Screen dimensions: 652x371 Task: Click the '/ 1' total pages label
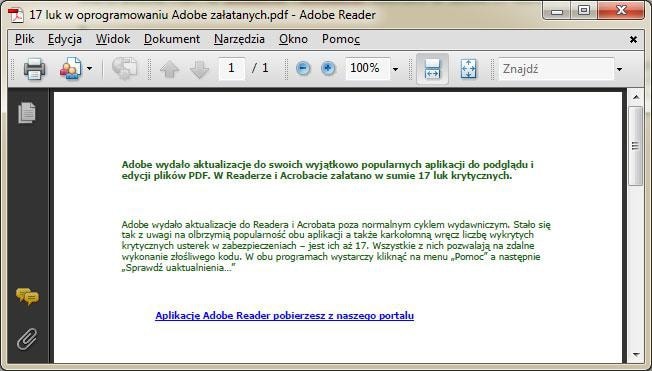click(260, 68)
